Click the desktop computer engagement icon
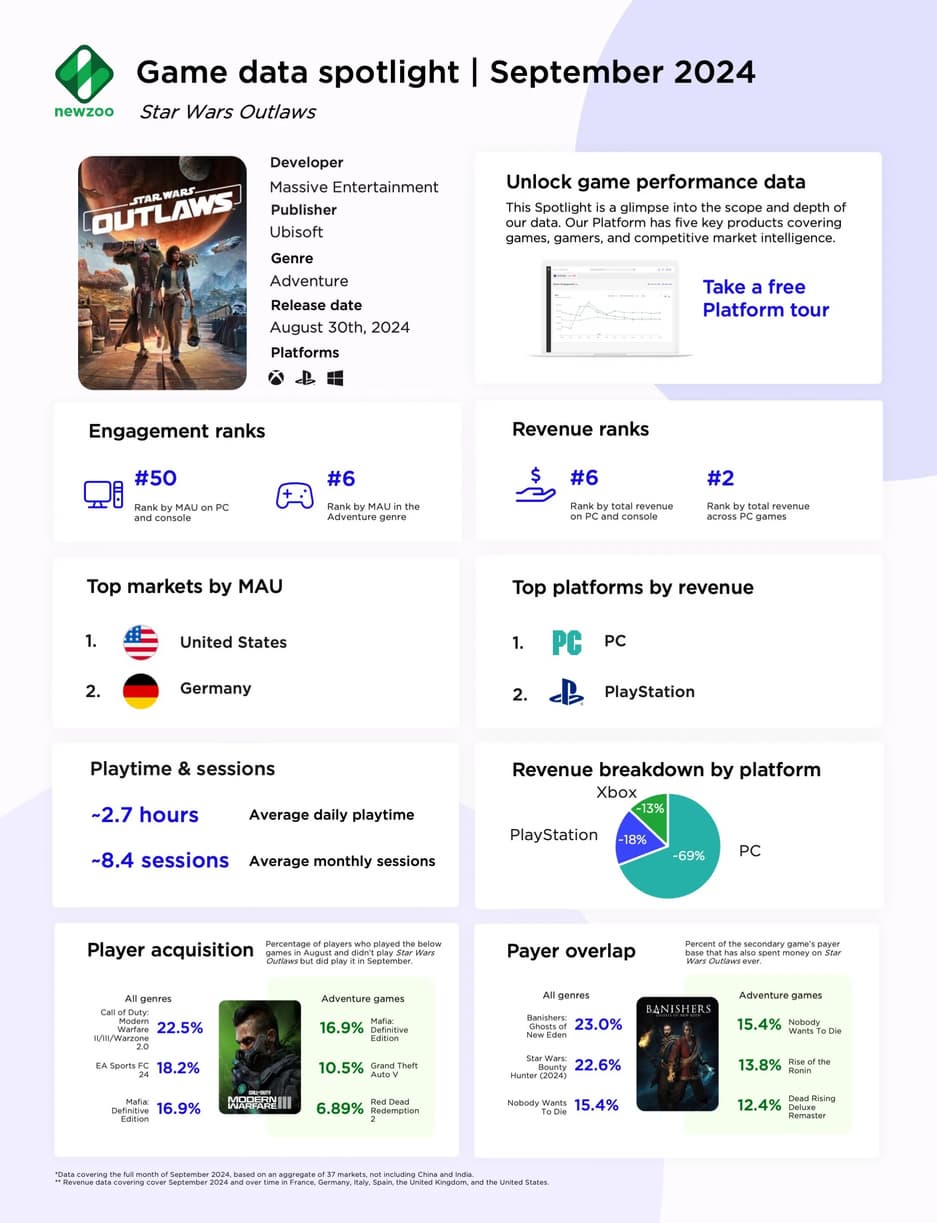Image resolution: width=937 pixels, height=1223 pixels. click(x=103, y=494)
